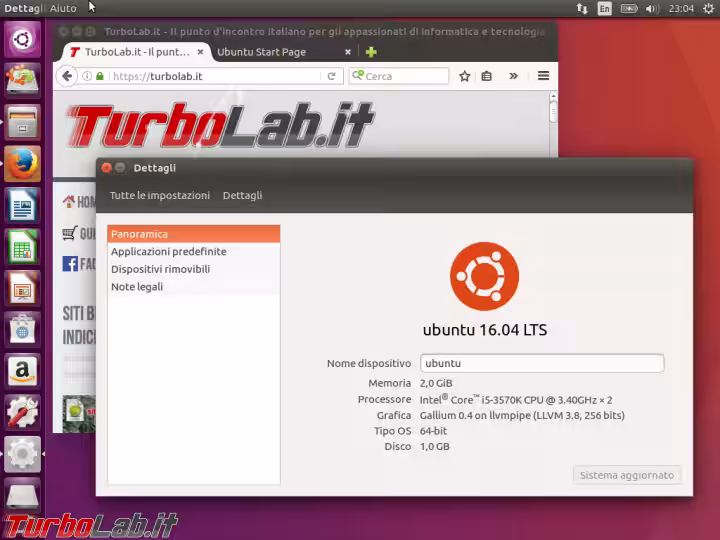Click the disk value 1,0 GB
This screenshot has height=540, width=720.
[434, 446]
